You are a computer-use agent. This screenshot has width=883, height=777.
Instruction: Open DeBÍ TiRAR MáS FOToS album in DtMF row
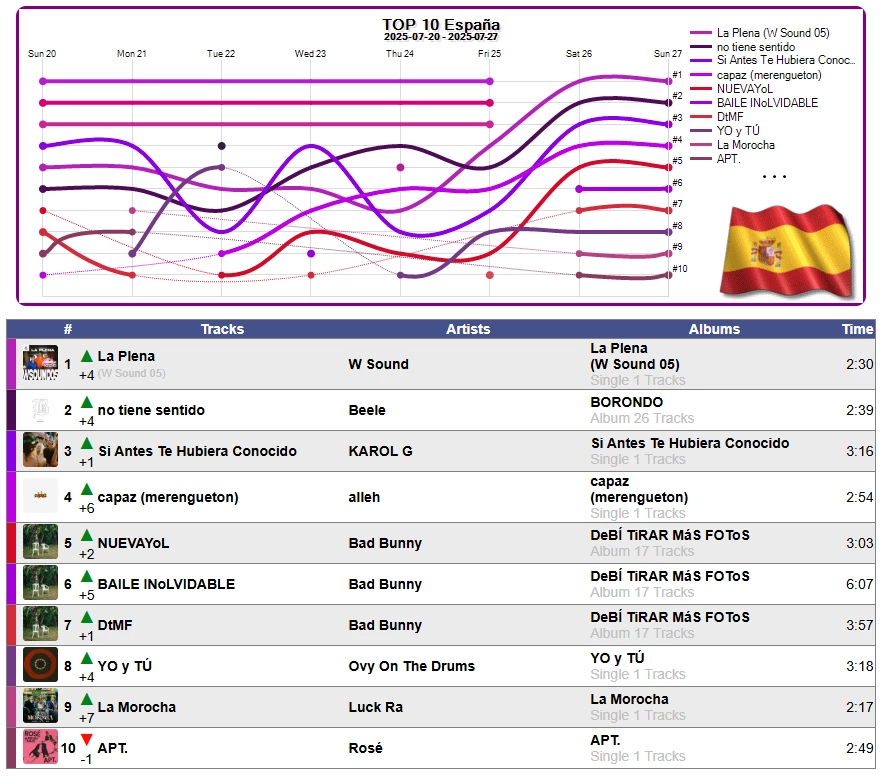(670, 618)
